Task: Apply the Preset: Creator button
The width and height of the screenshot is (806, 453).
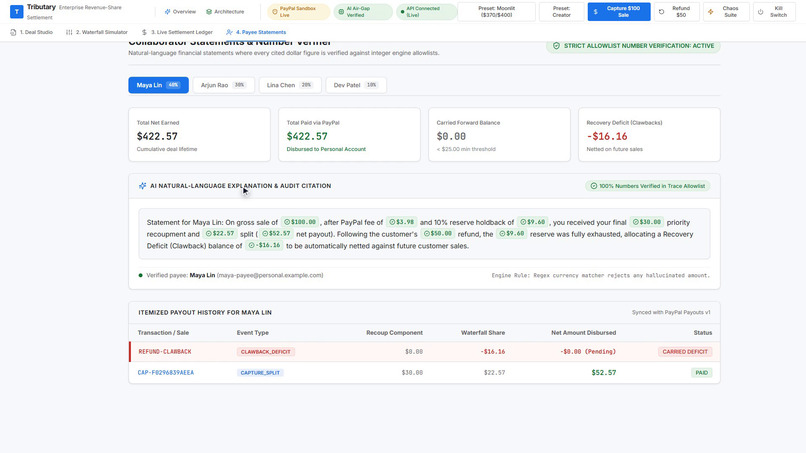Action: pyautogui.click(x=561, y=12)
